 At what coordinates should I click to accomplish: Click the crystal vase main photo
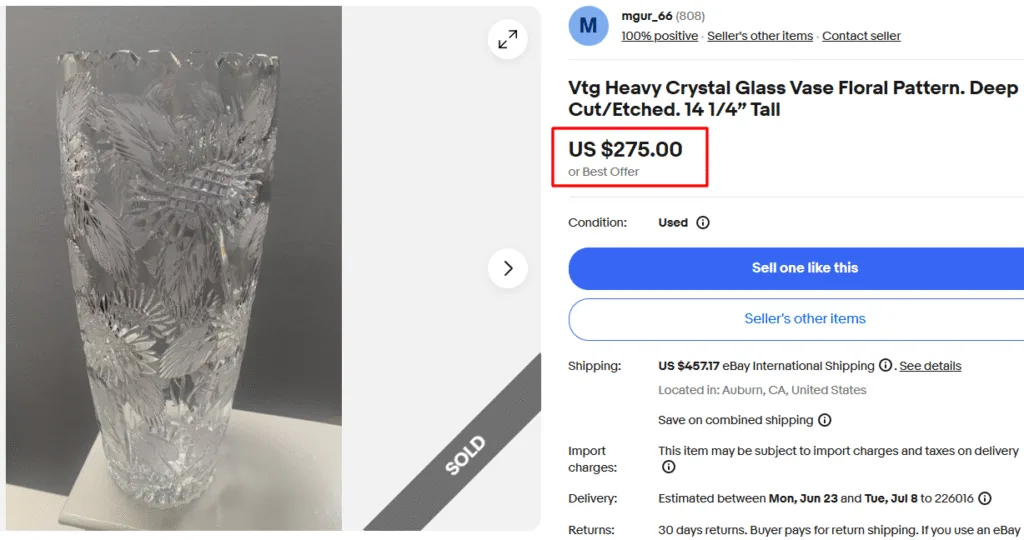pyautogui.click(x=174, y=268)
